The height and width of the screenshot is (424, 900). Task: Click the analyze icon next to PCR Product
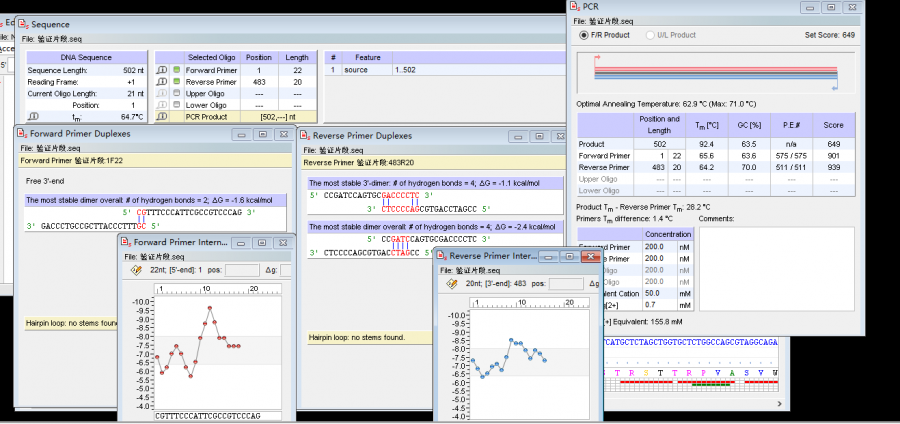pos(162,116)
